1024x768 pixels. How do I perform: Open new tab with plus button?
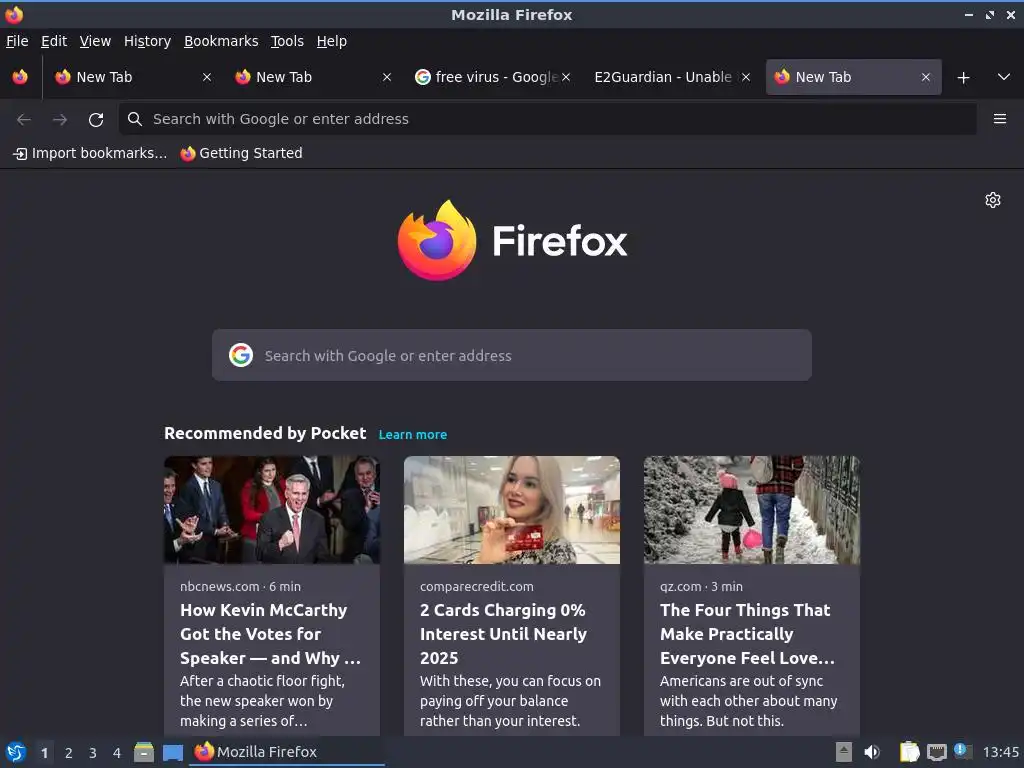pyautogui.click(x=963, y=78)
